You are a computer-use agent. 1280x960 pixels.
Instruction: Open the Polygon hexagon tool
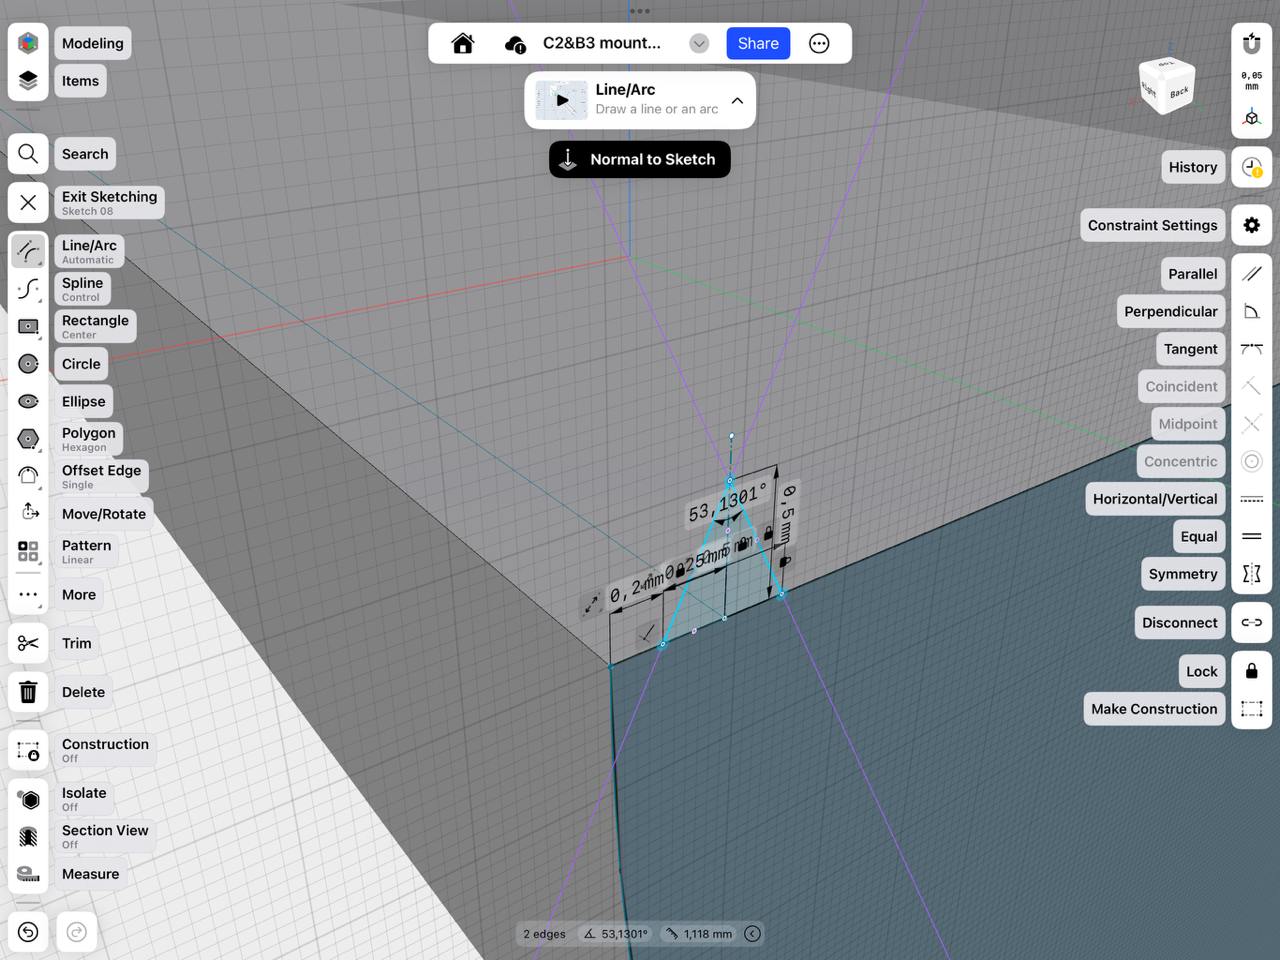[28, 438]
